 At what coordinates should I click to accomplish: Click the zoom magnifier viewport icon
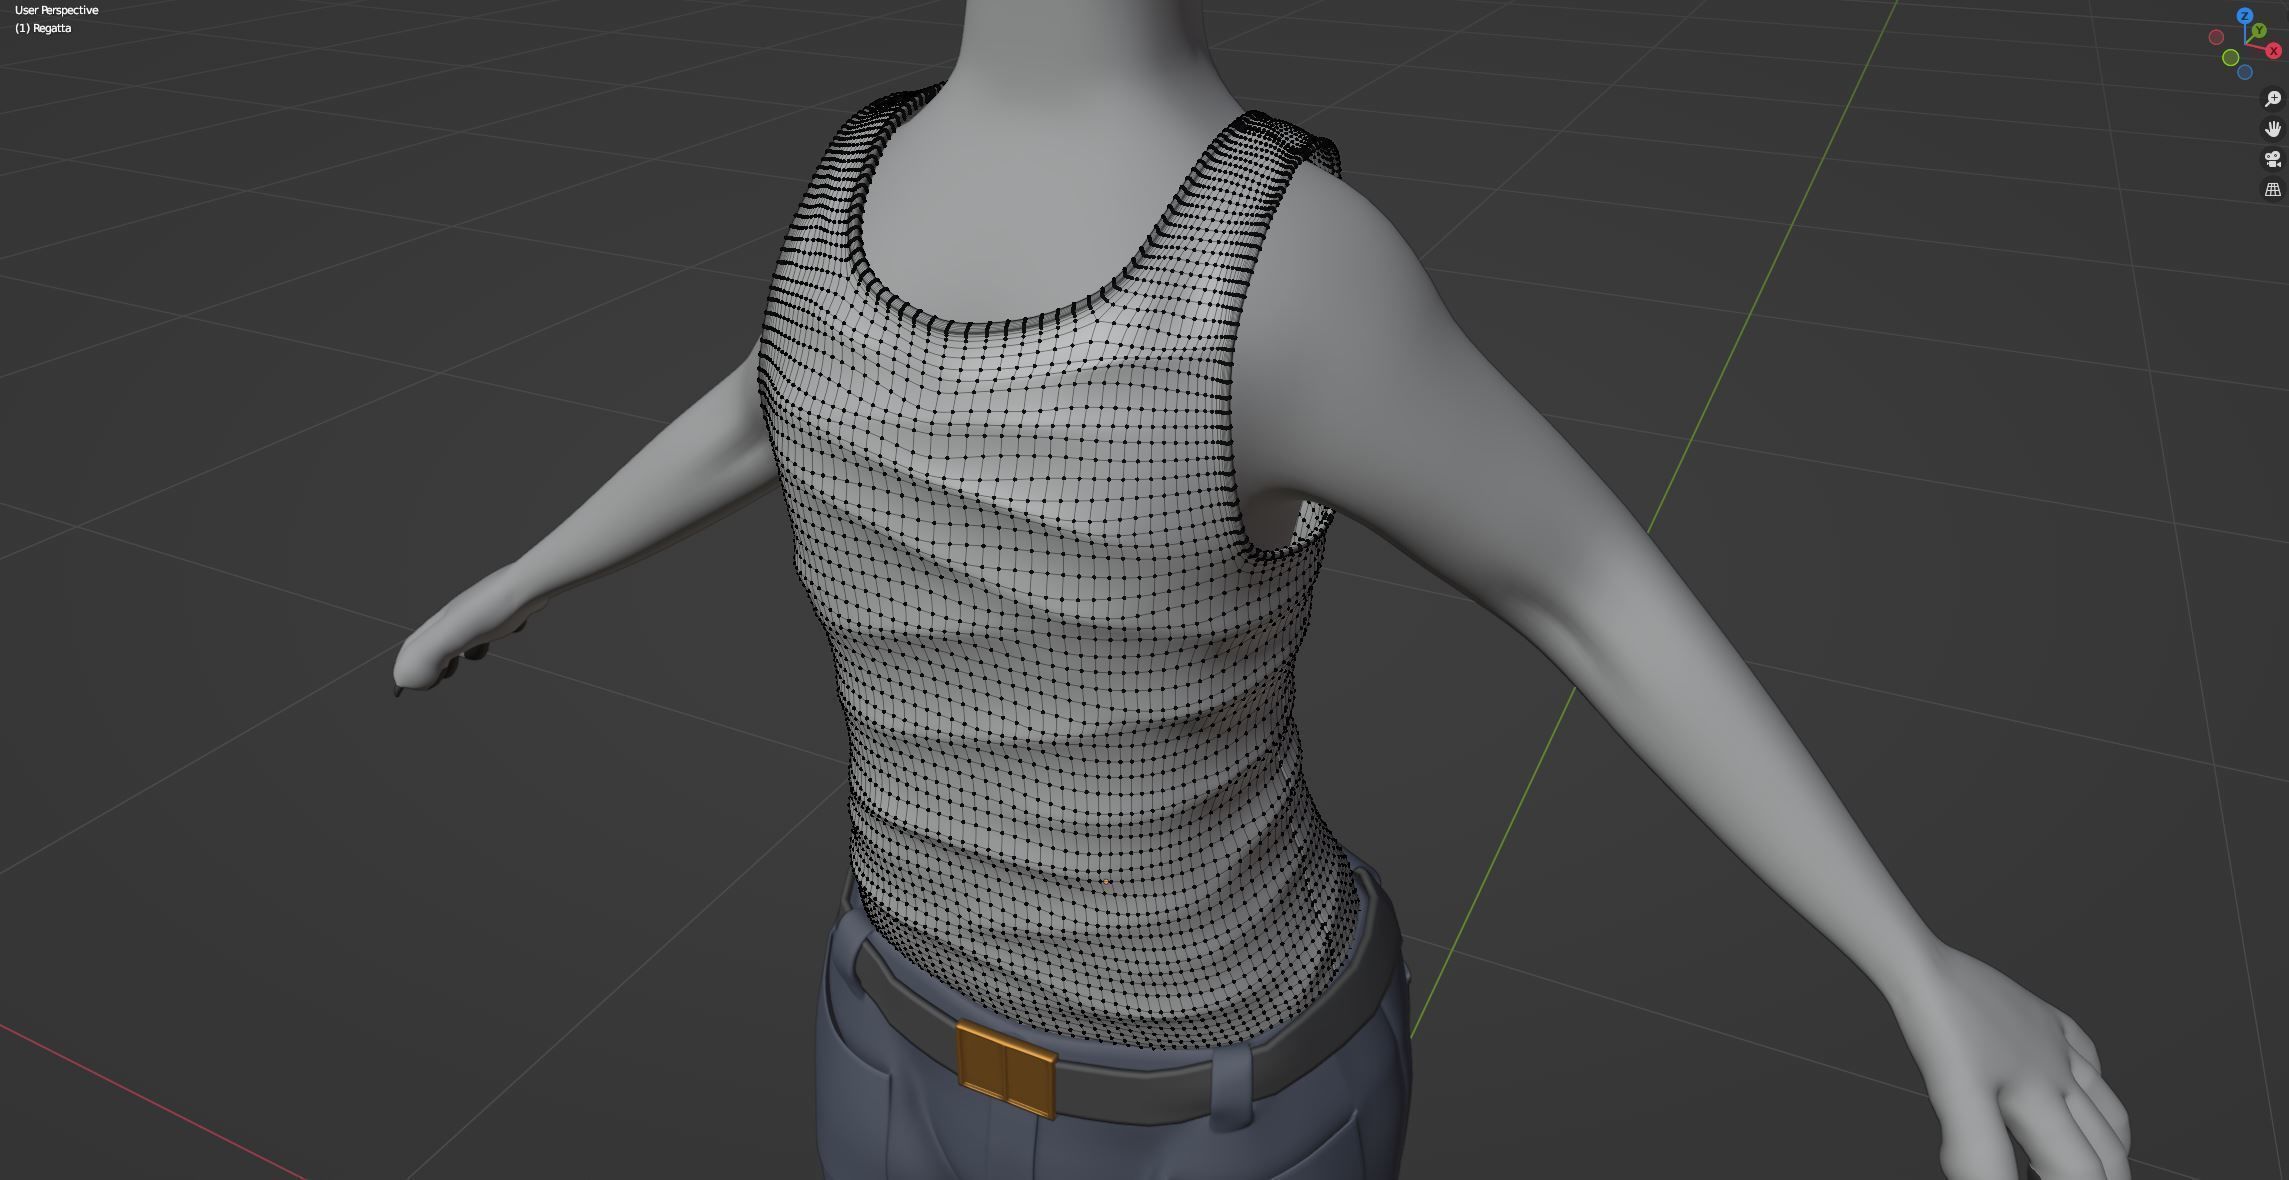2273,98
